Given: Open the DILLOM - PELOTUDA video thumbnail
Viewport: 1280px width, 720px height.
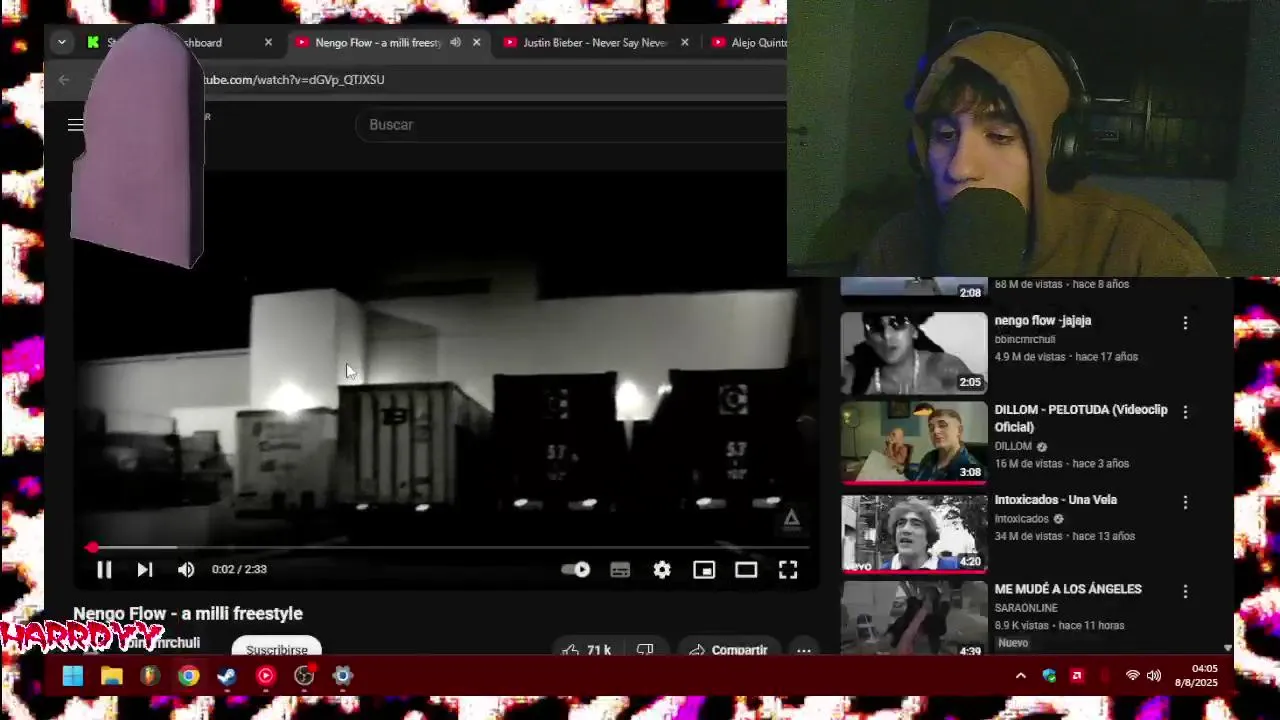Looking at the screenshot, I should pyautogui.click(x=914, y=443).
